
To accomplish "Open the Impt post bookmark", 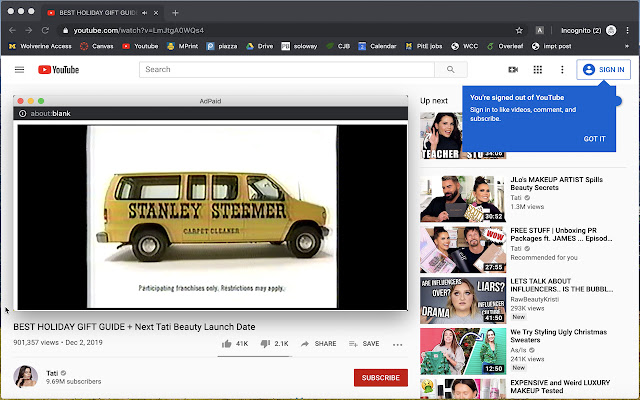I will point(551,46).
